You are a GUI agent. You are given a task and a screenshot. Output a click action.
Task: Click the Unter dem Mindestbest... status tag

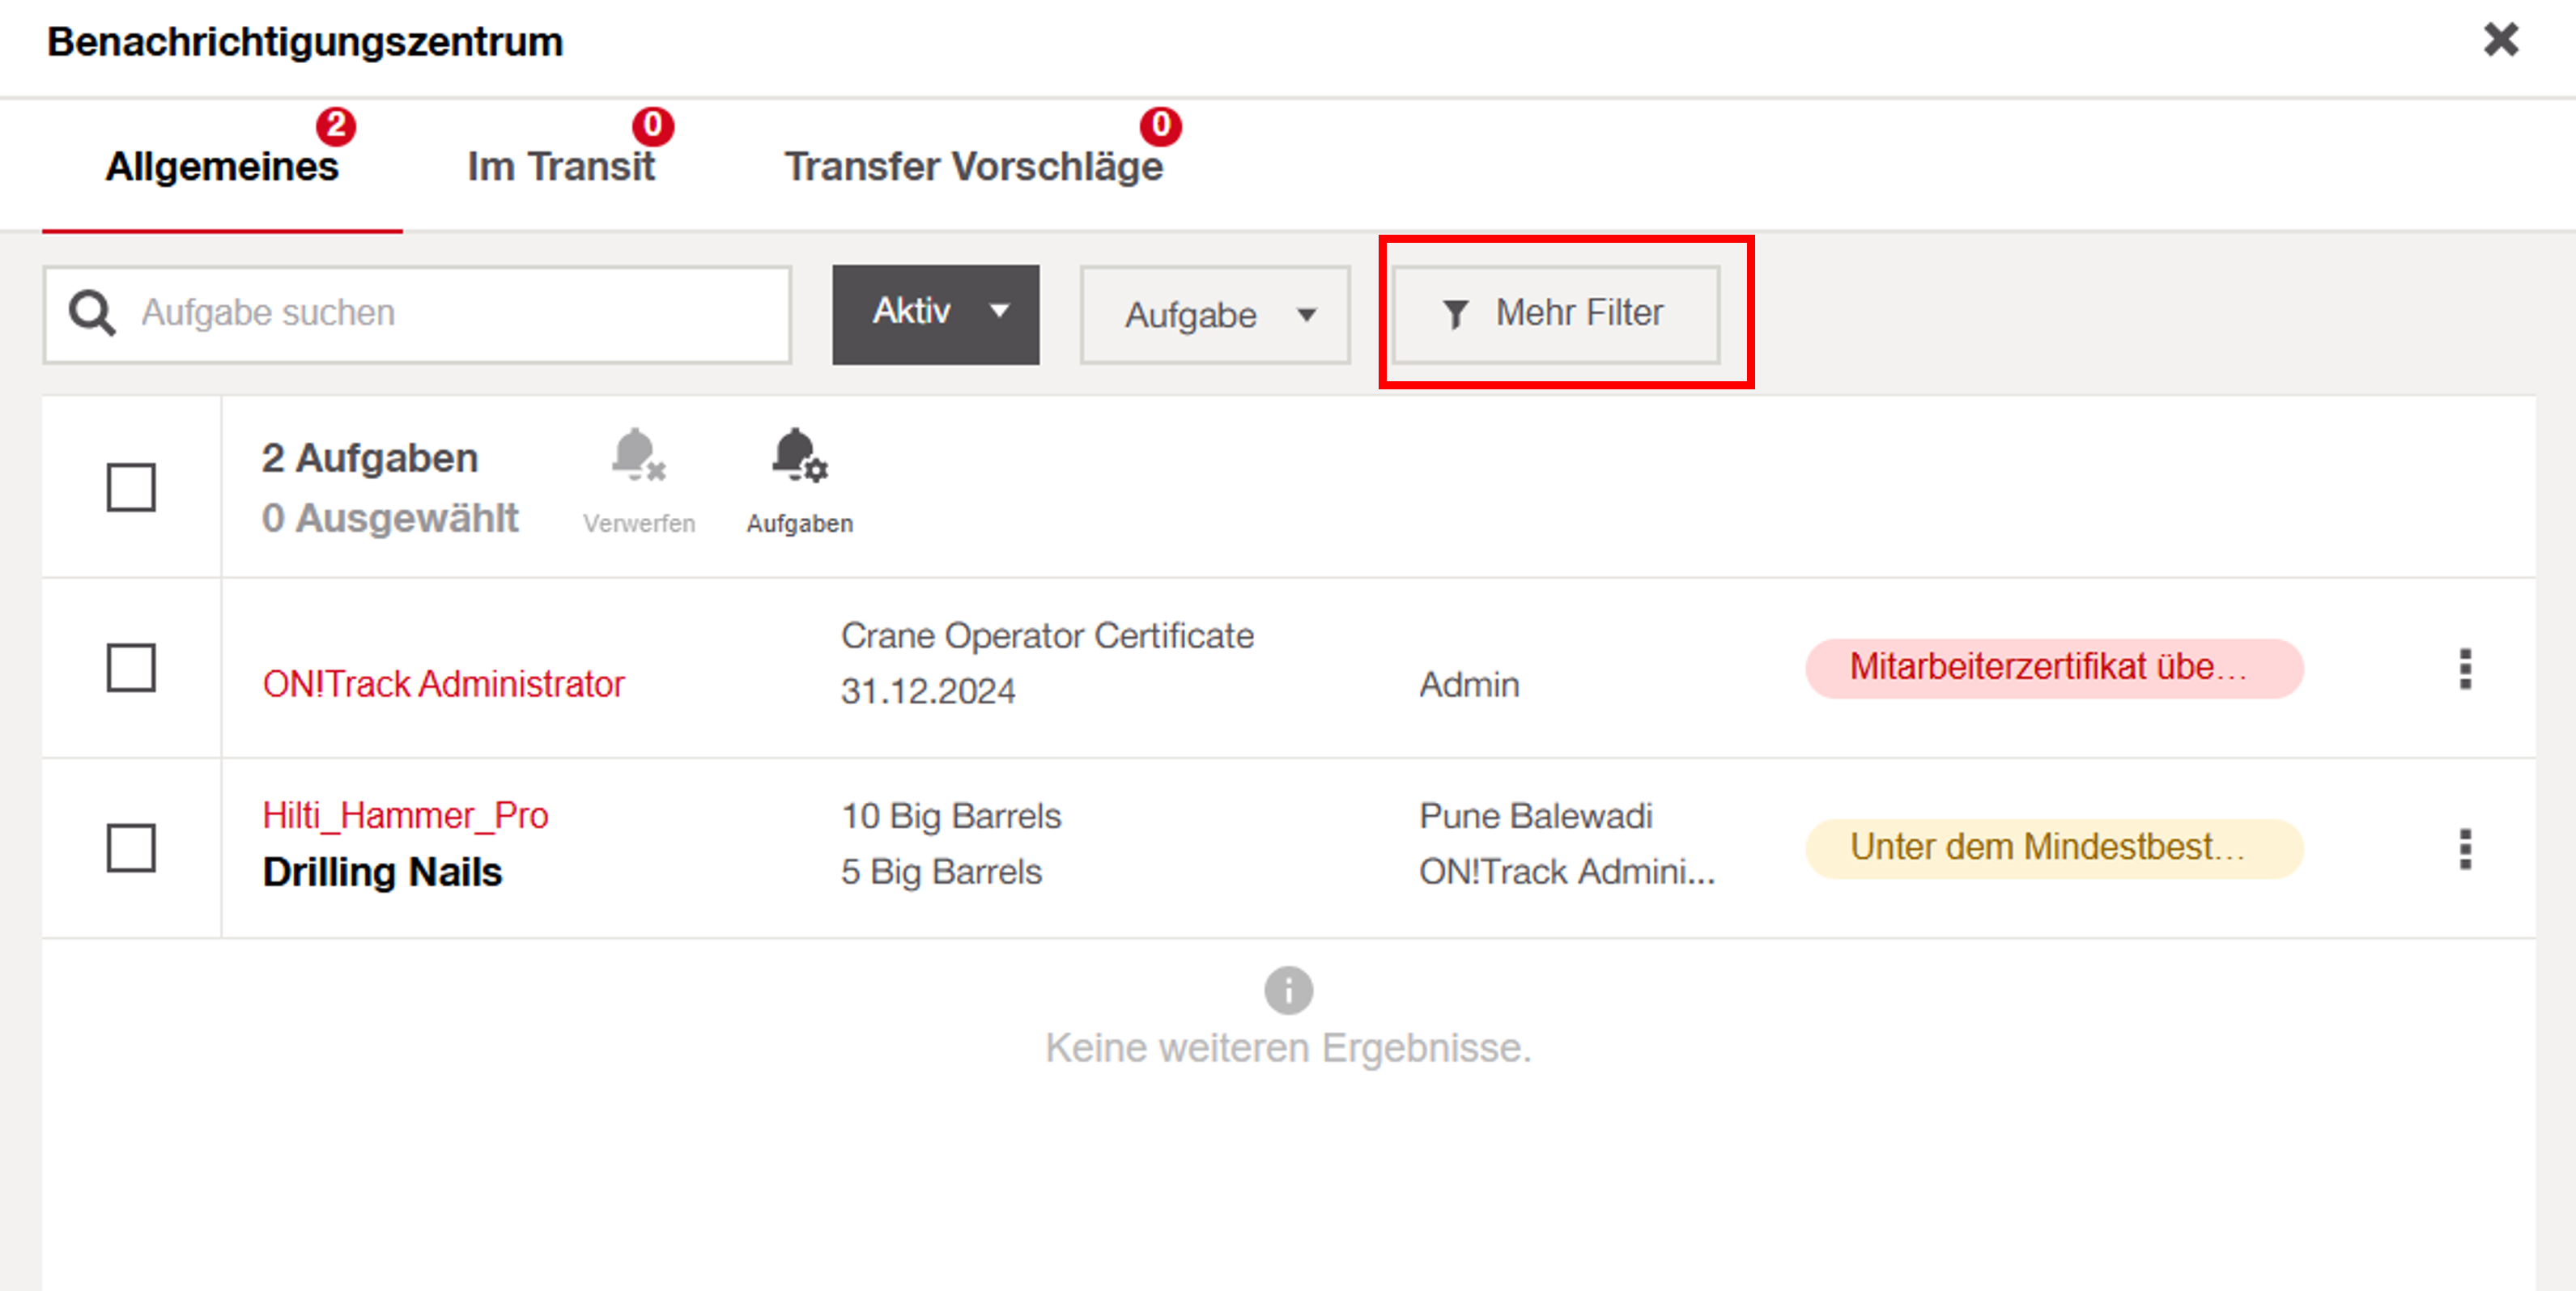tap(2053, 848)
